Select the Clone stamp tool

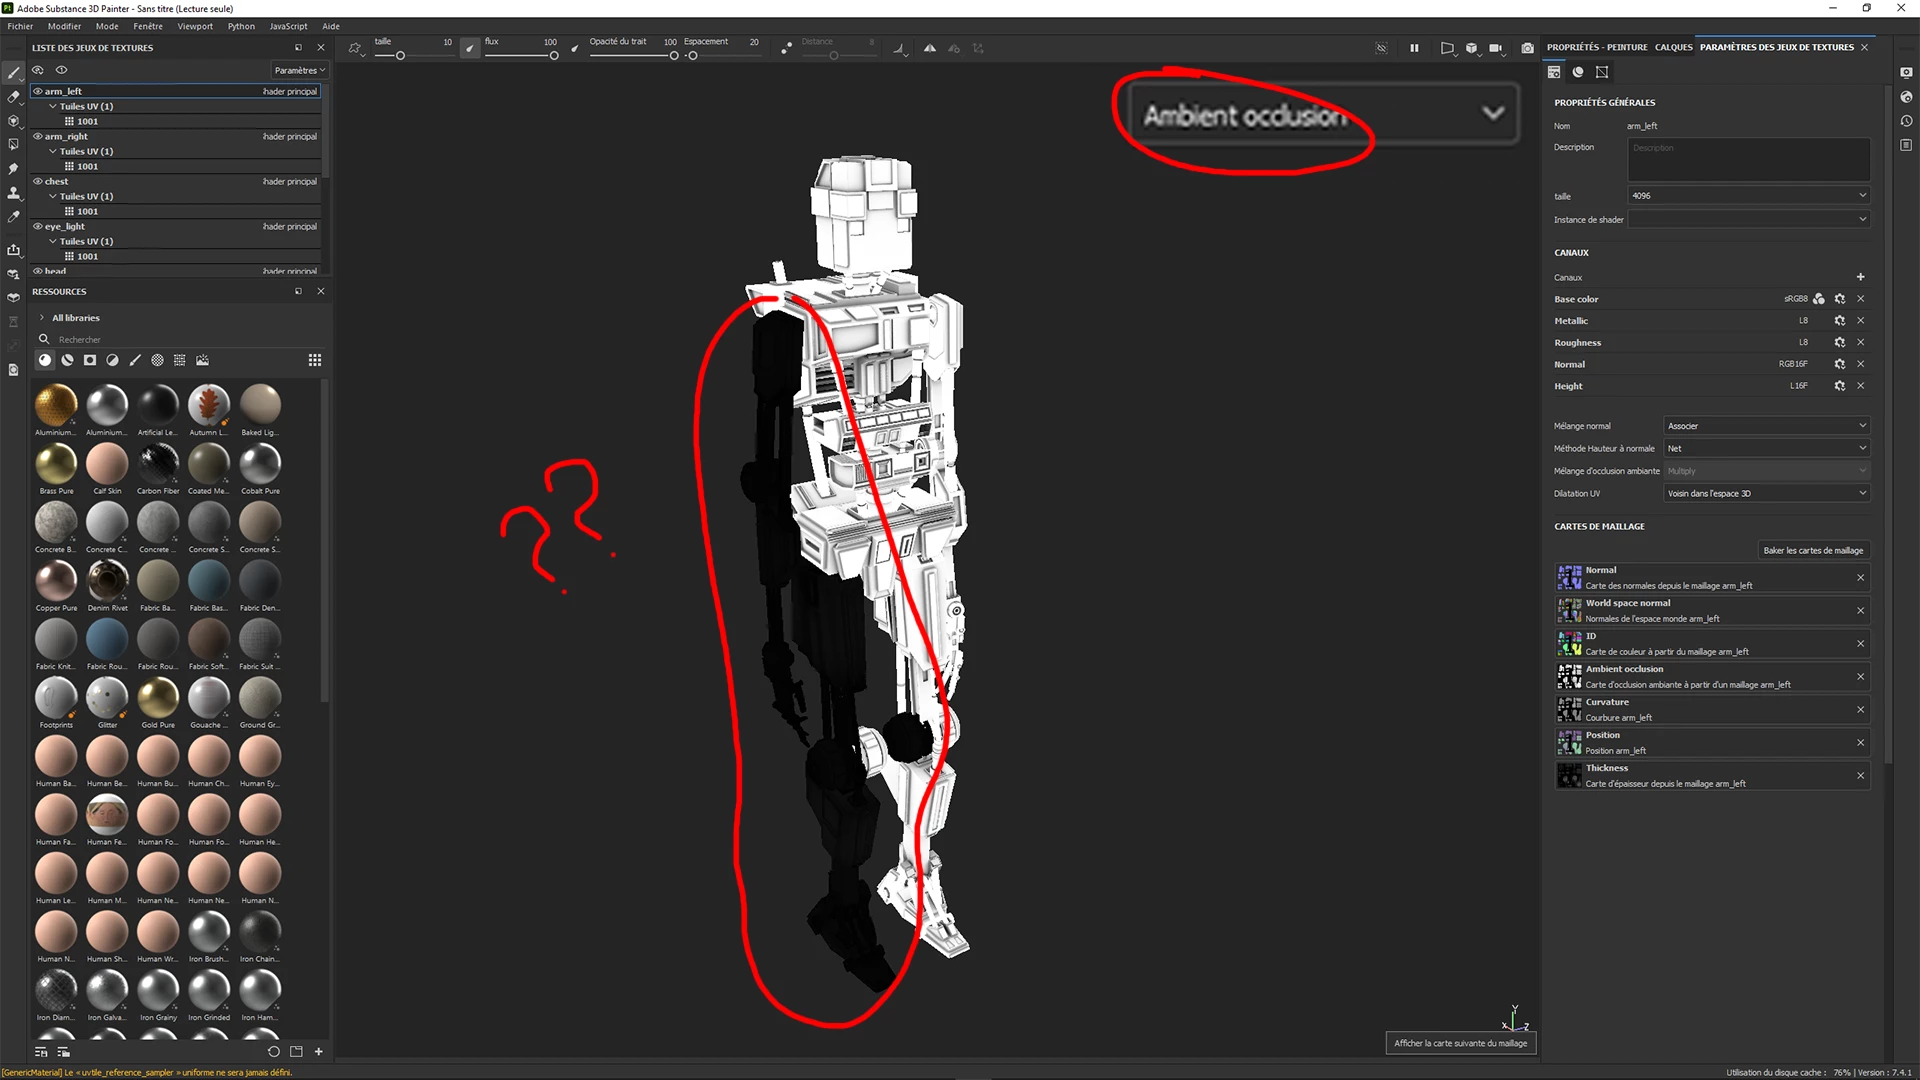(x=13, y=193)
